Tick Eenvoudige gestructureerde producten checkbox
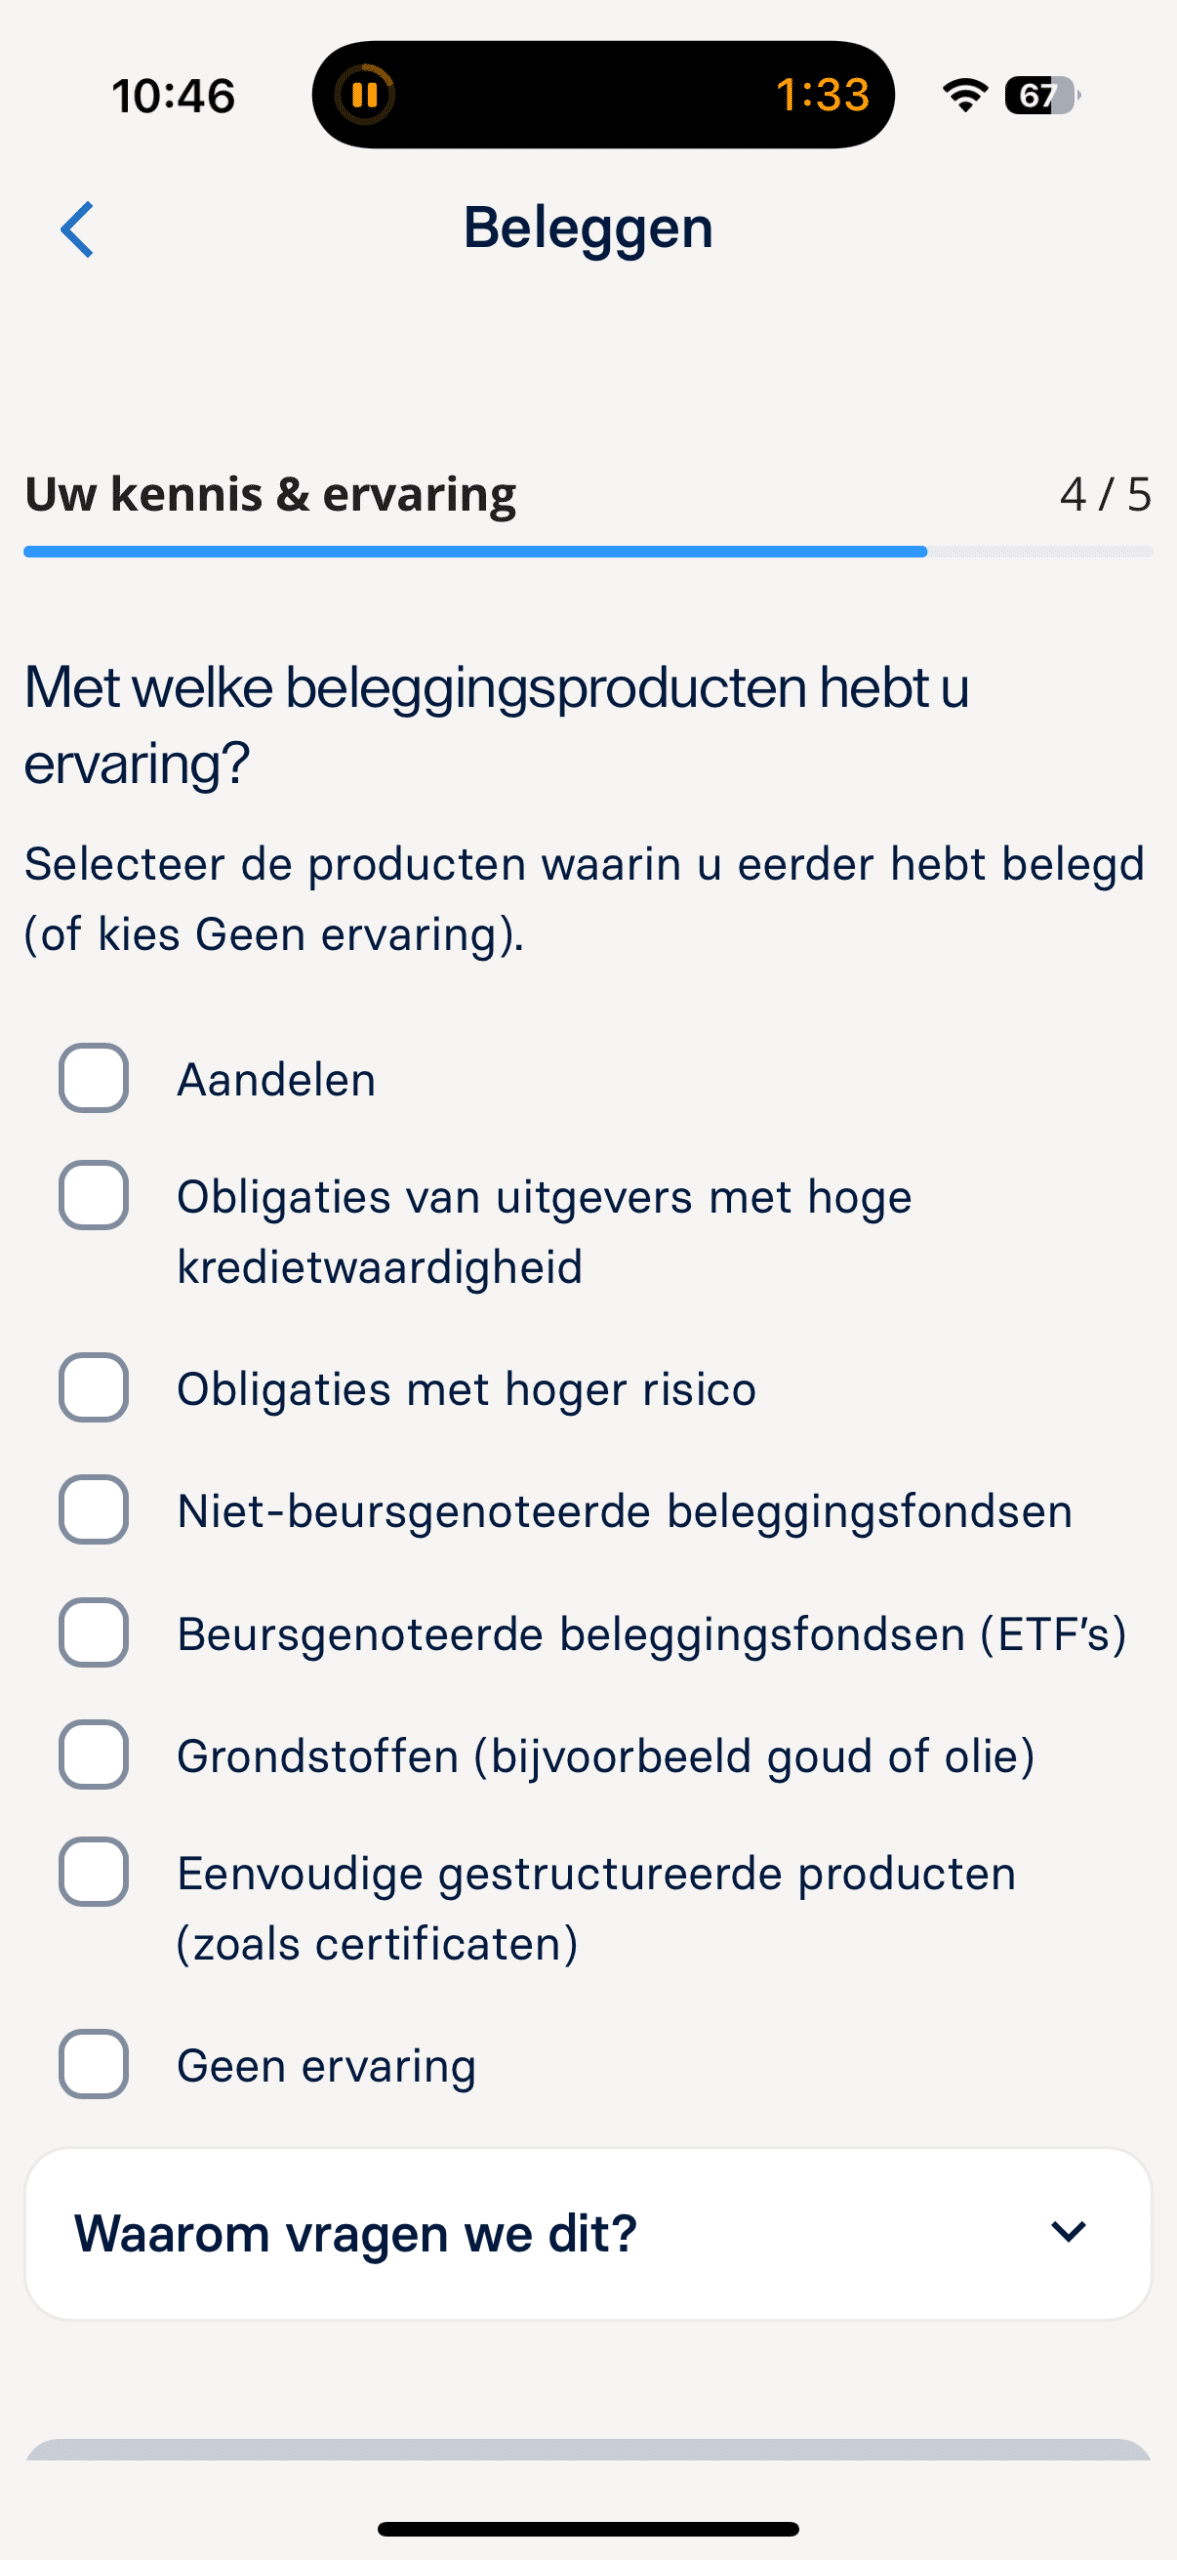 click(94, 1871)
